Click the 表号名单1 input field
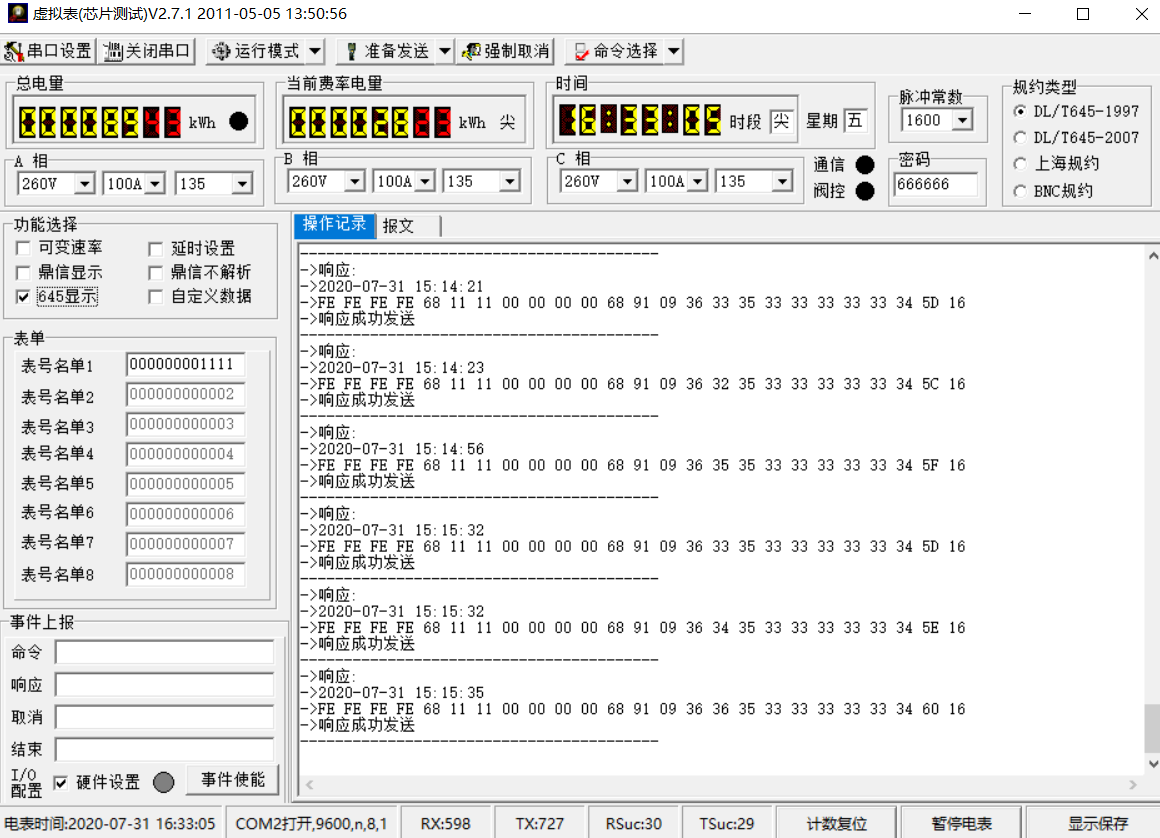 [x=184, y=363]
